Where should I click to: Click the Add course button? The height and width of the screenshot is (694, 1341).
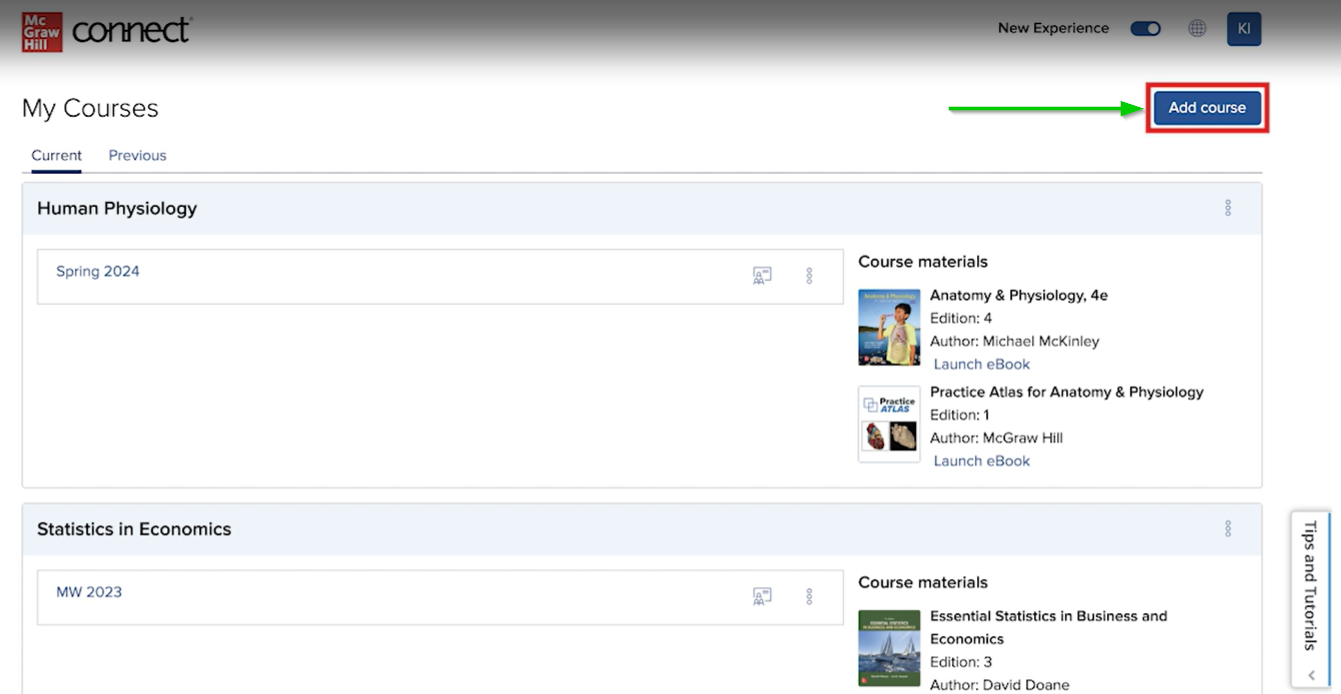point(1207,107)
